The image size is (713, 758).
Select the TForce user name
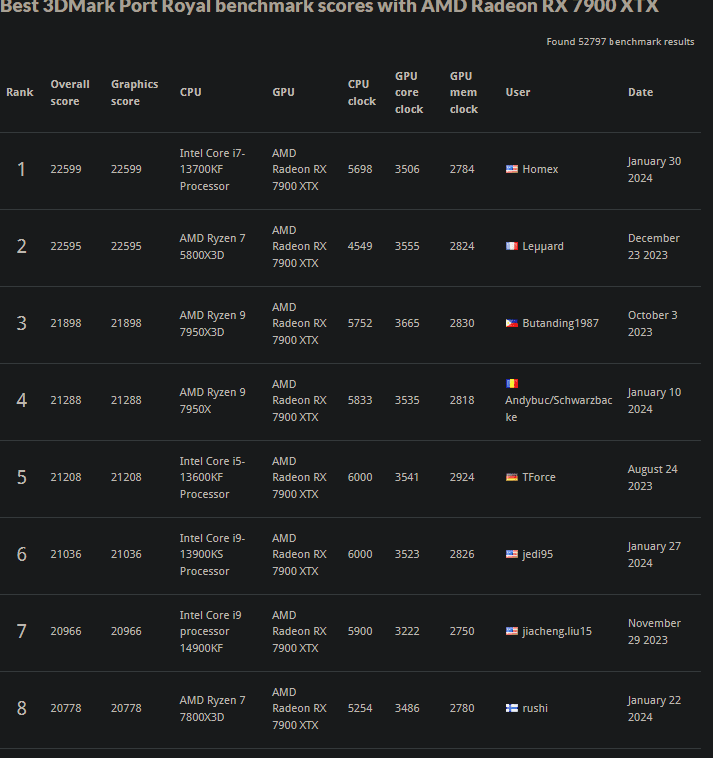point(538,477)
